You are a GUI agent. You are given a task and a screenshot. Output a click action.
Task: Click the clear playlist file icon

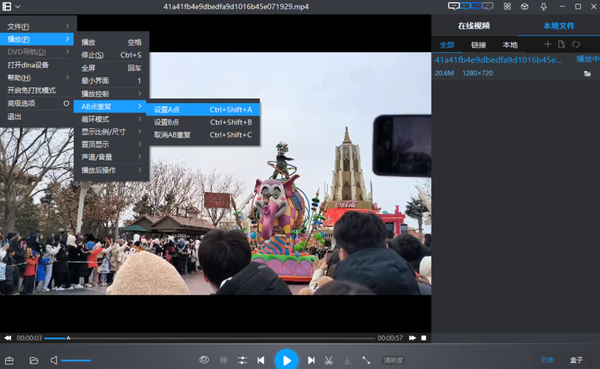point(561,44)
